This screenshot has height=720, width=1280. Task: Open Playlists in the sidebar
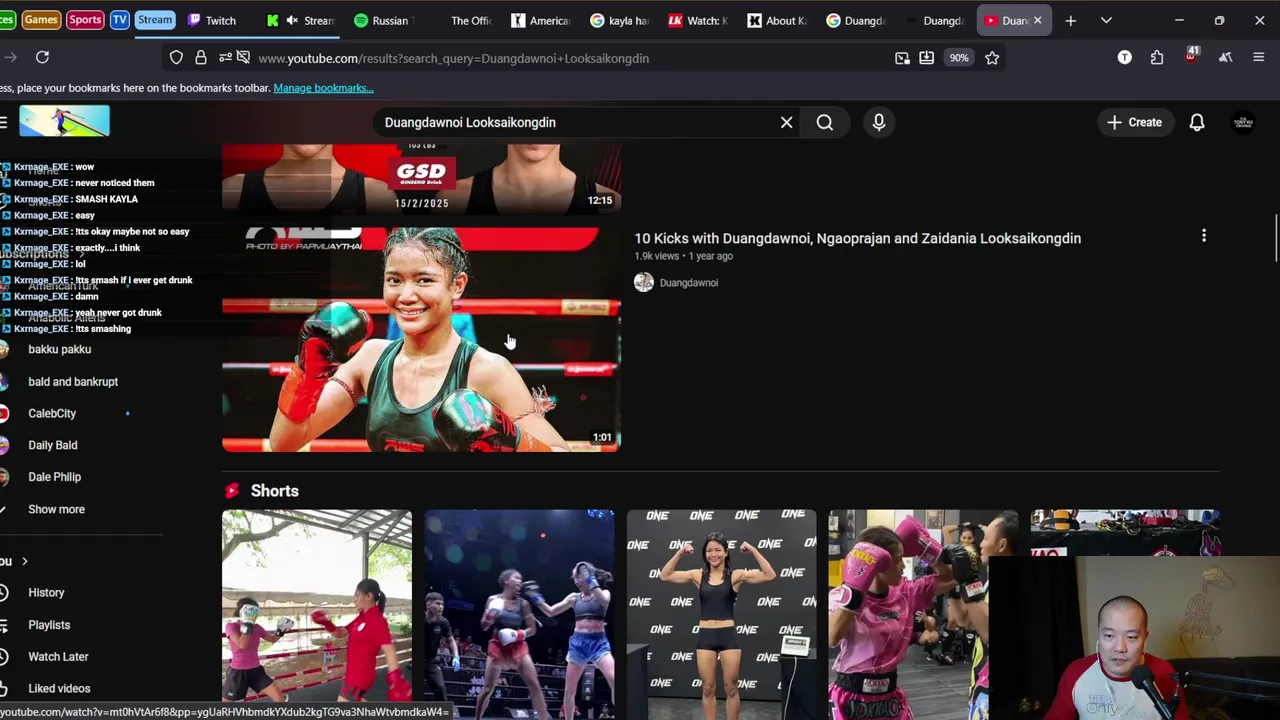49,625
